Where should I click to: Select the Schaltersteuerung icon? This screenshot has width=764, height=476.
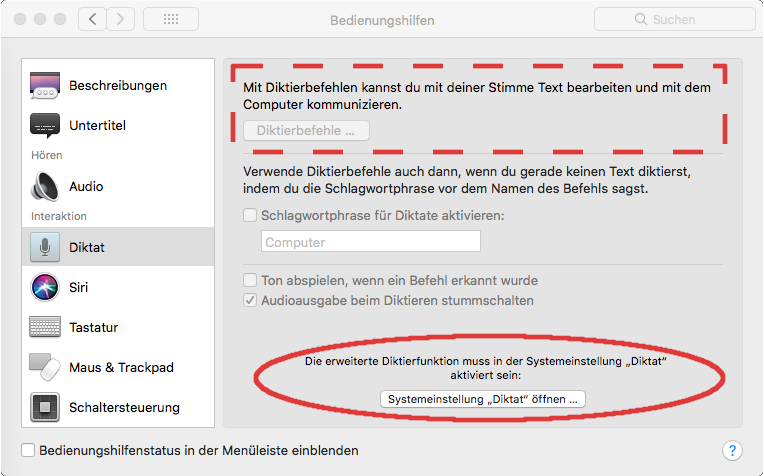(45, 407)
